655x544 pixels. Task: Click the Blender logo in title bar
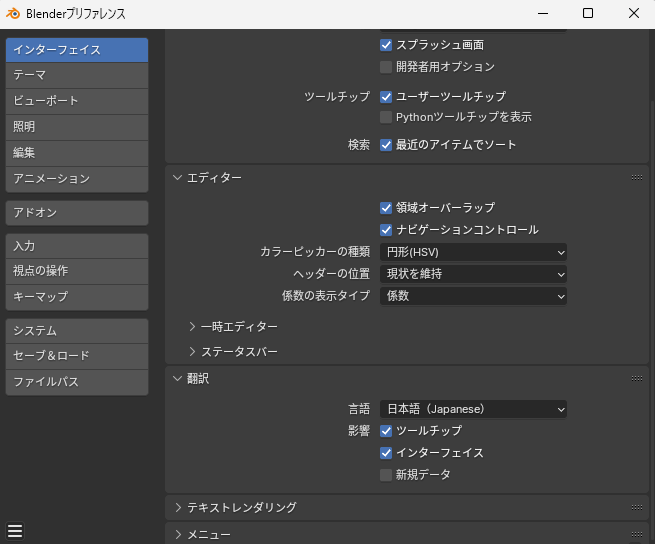point(13,14)
